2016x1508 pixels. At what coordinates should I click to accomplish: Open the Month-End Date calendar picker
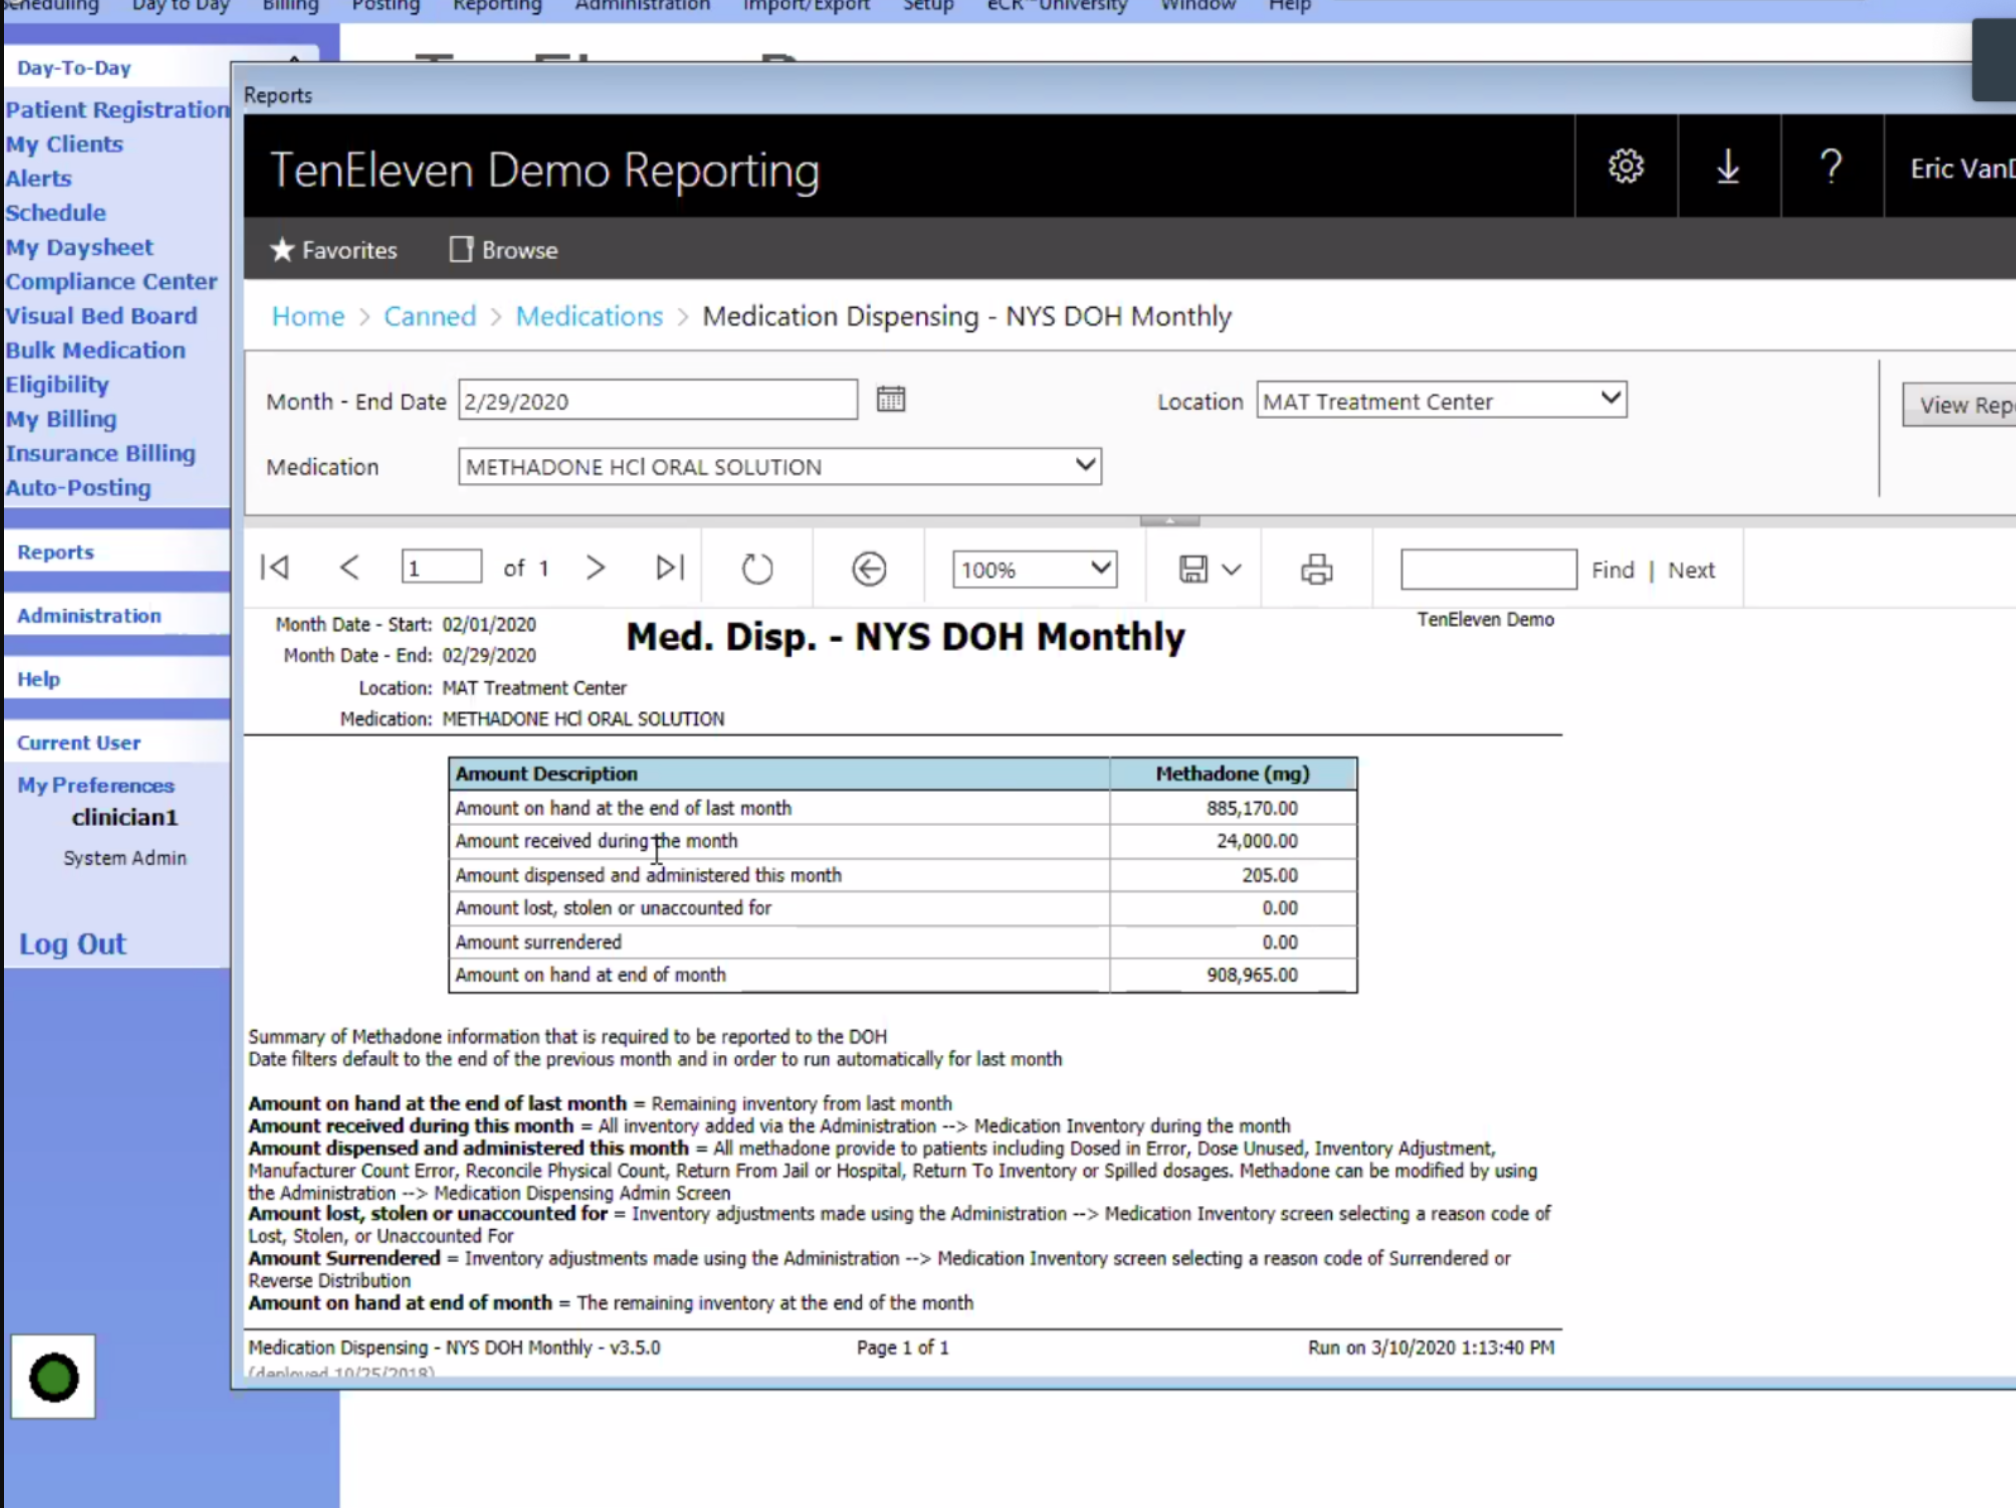(x=890, y=400)
